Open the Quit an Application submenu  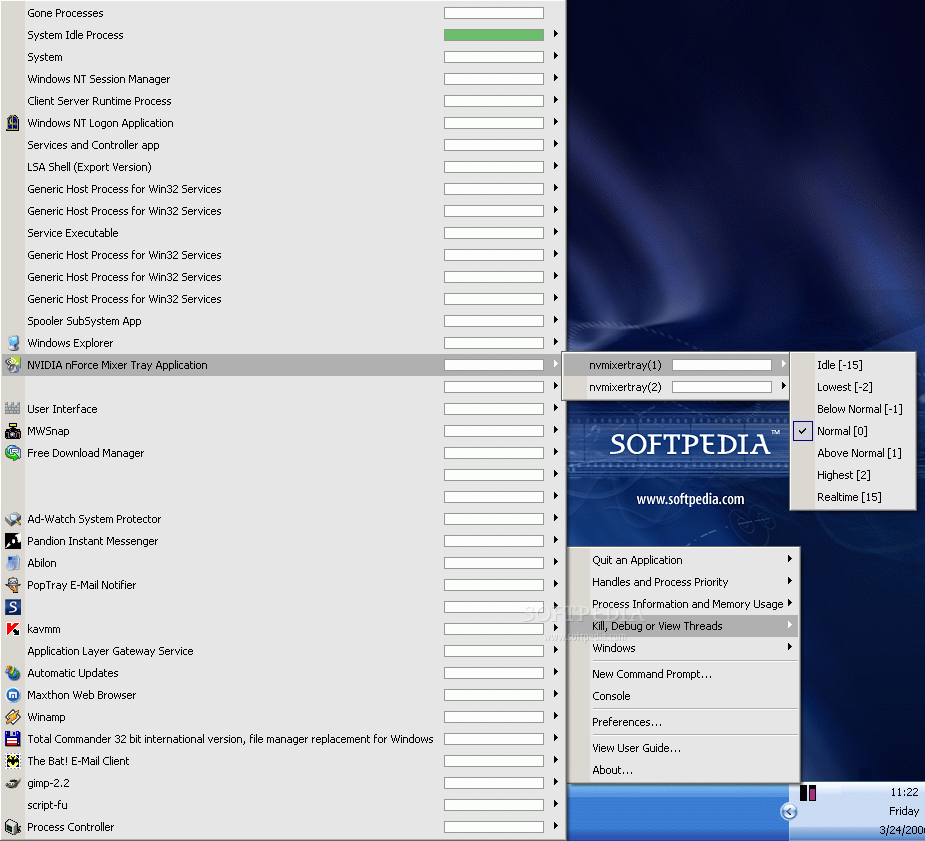pos(683,560)
